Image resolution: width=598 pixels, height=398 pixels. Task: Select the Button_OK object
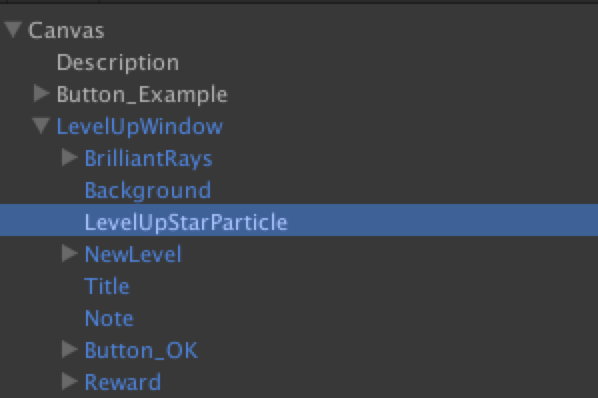[x=141, y=350]
